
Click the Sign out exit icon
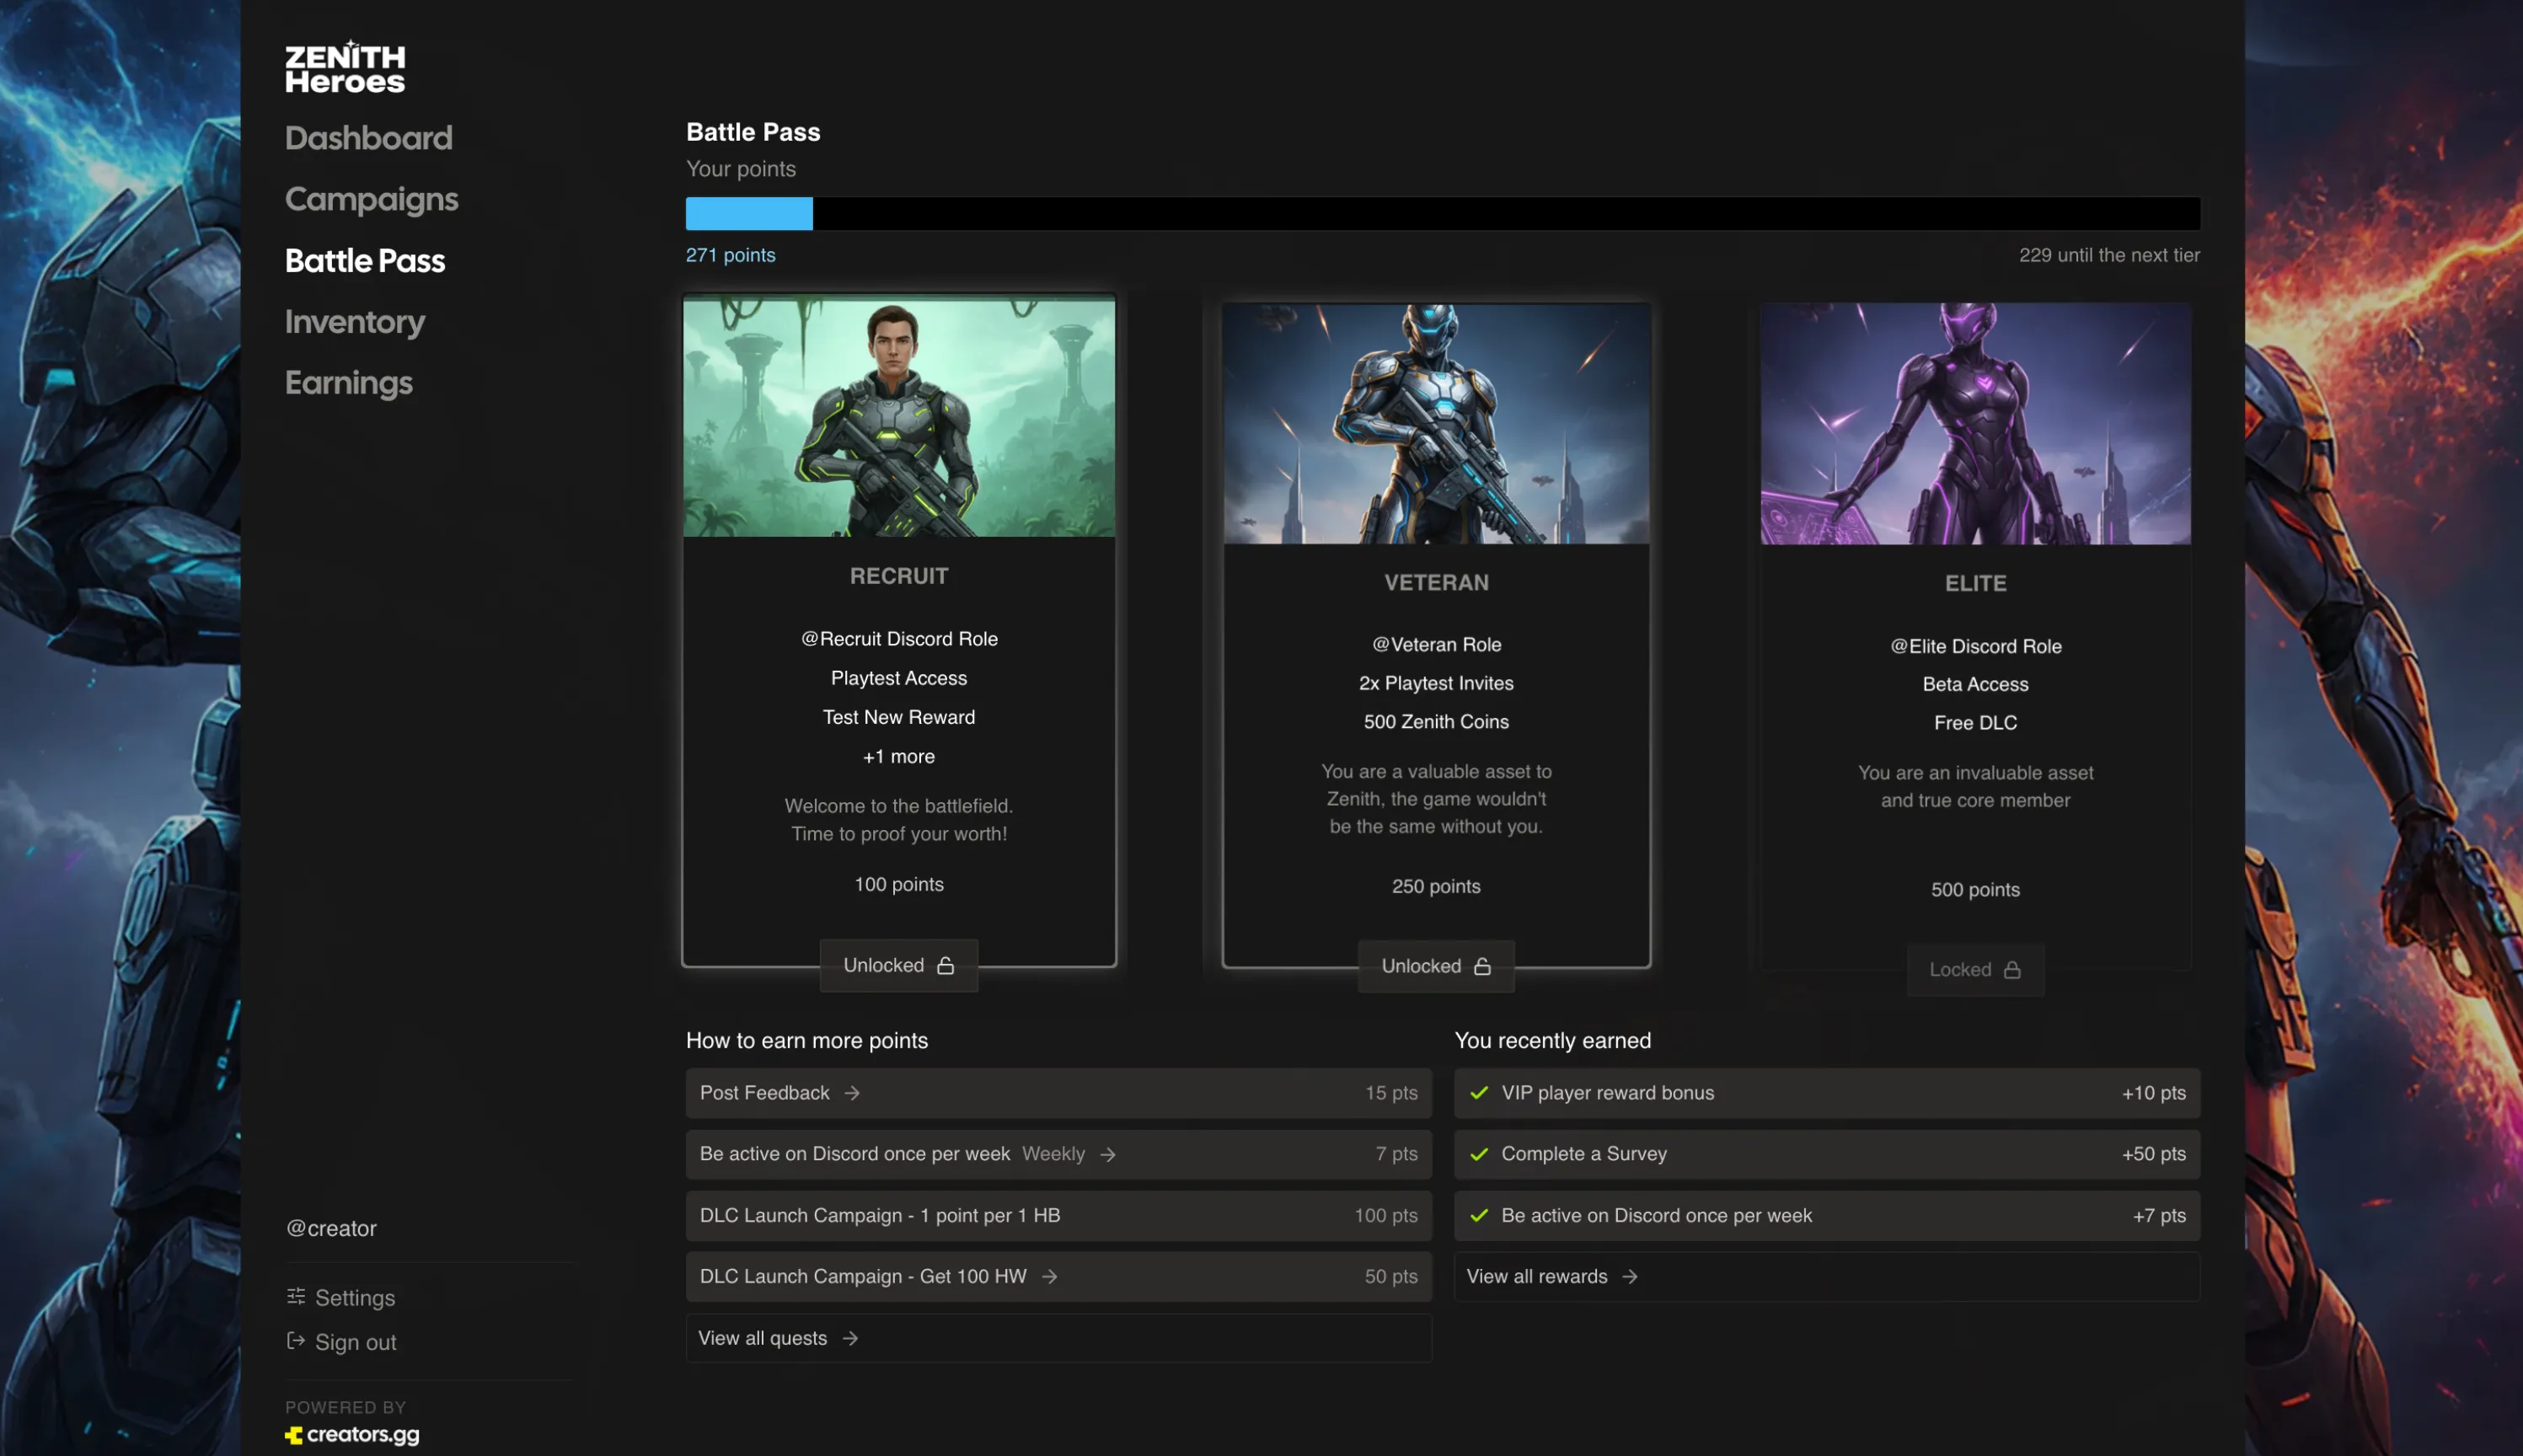click(x=296, y=1341)
